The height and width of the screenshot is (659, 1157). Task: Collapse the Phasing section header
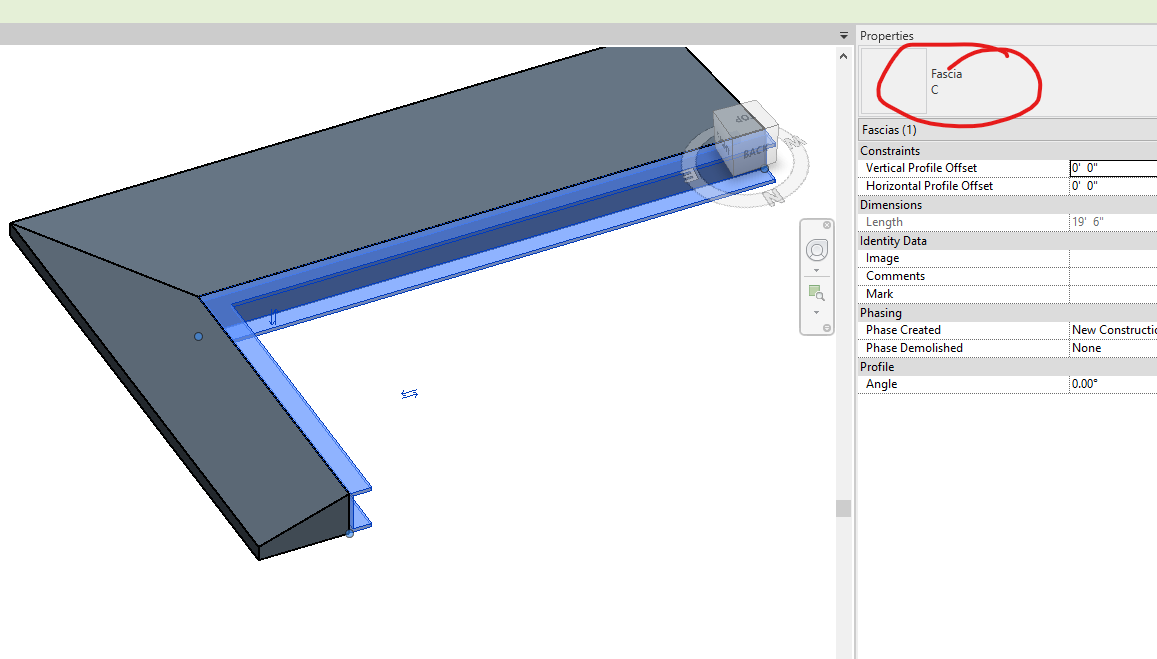1007,313
